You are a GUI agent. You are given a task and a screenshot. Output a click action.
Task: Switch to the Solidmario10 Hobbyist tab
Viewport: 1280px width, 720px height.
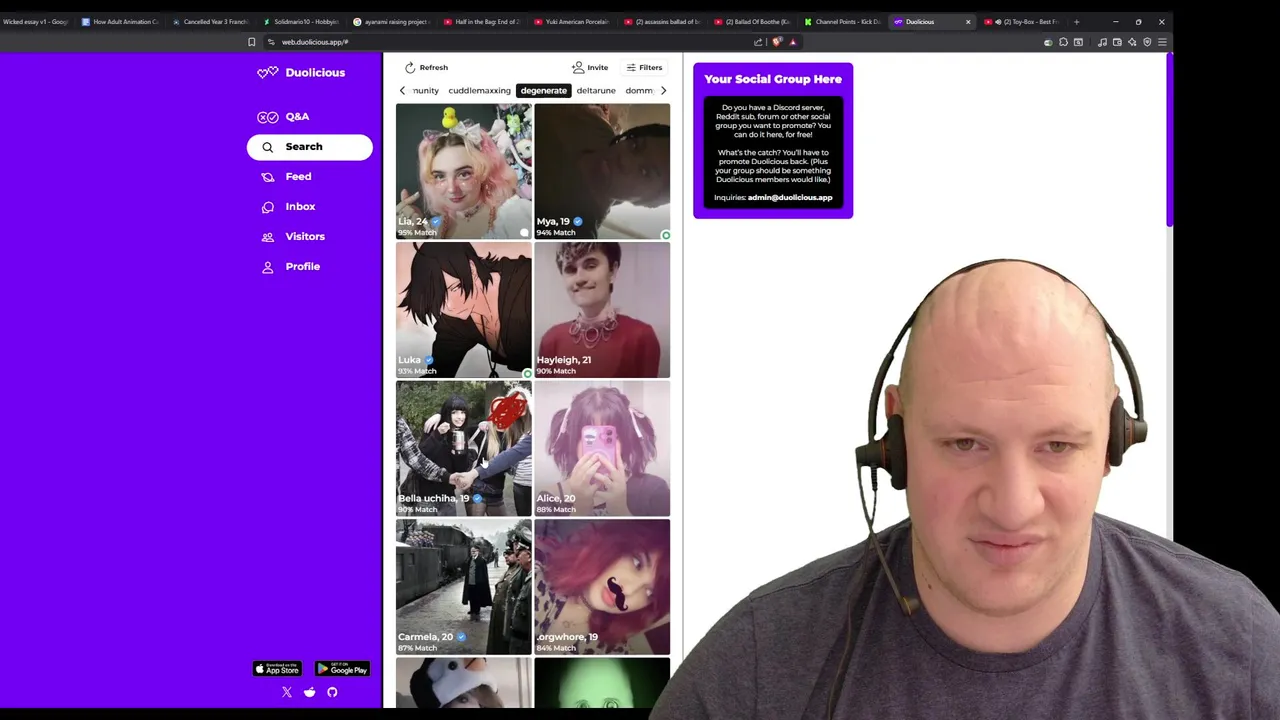(302, 21)
